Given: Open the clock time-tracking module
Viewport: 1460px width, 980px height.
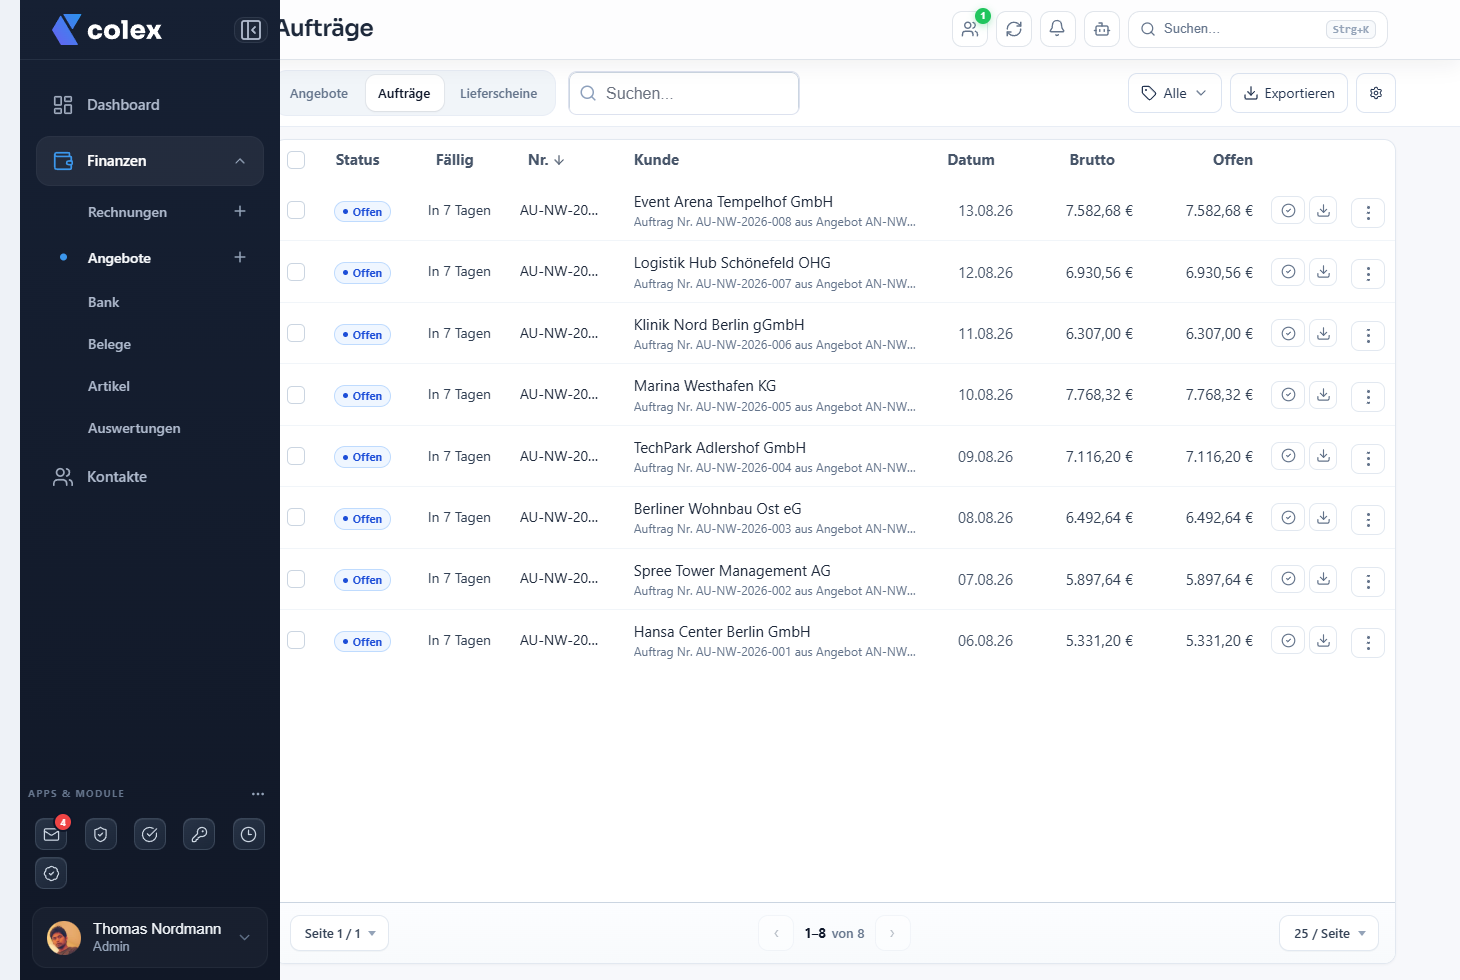Looking at the screenshot, I should pos(249,834).
